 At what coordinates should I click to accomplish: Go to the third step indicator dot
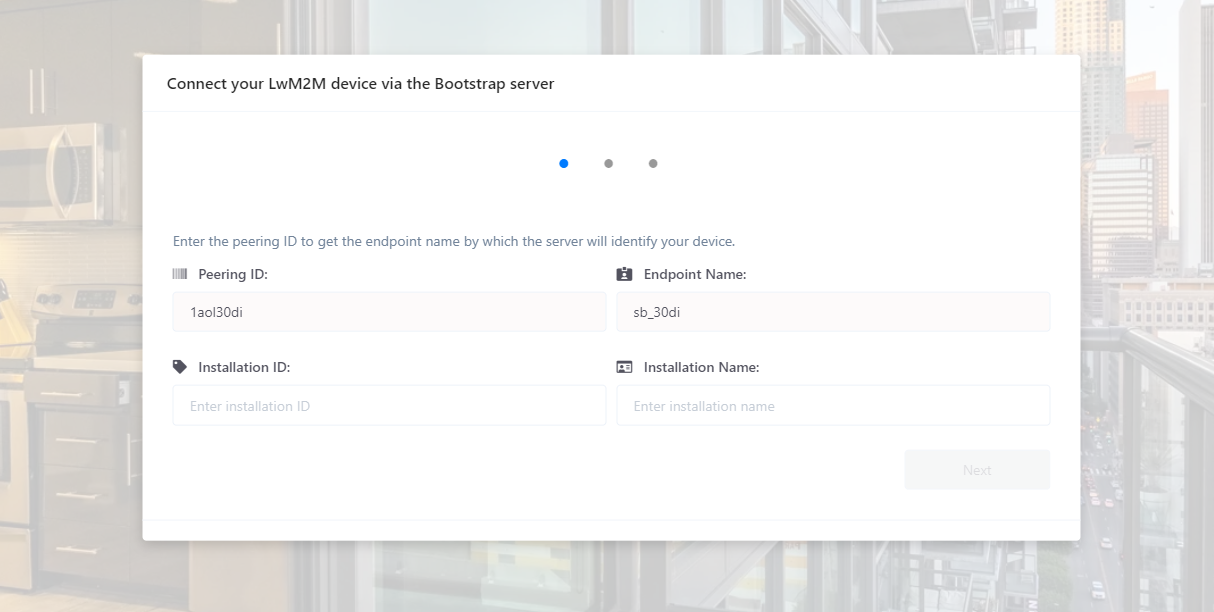(x=653, y=163)
